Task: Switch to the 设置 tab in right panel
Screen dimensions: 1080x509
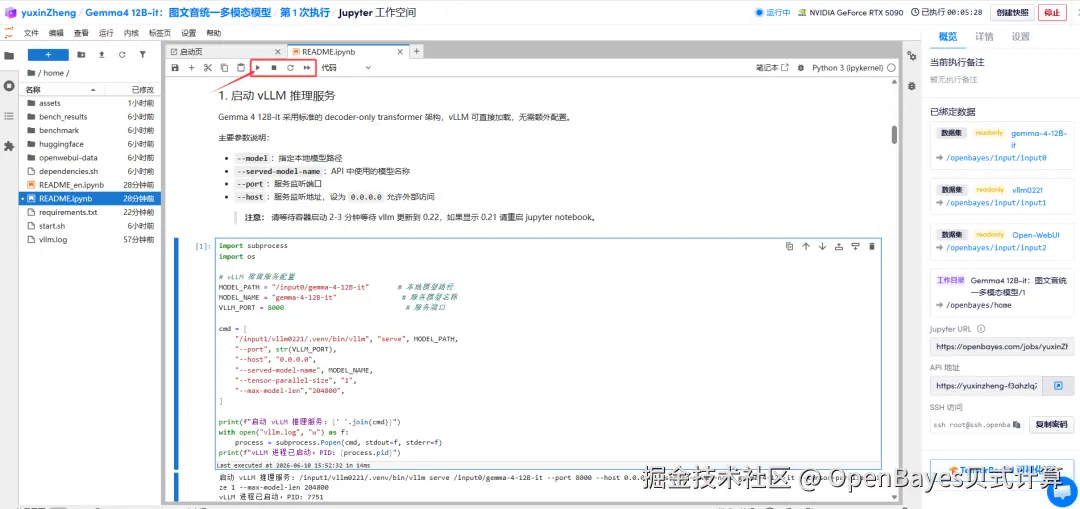Action: (x=1021, y=37)
